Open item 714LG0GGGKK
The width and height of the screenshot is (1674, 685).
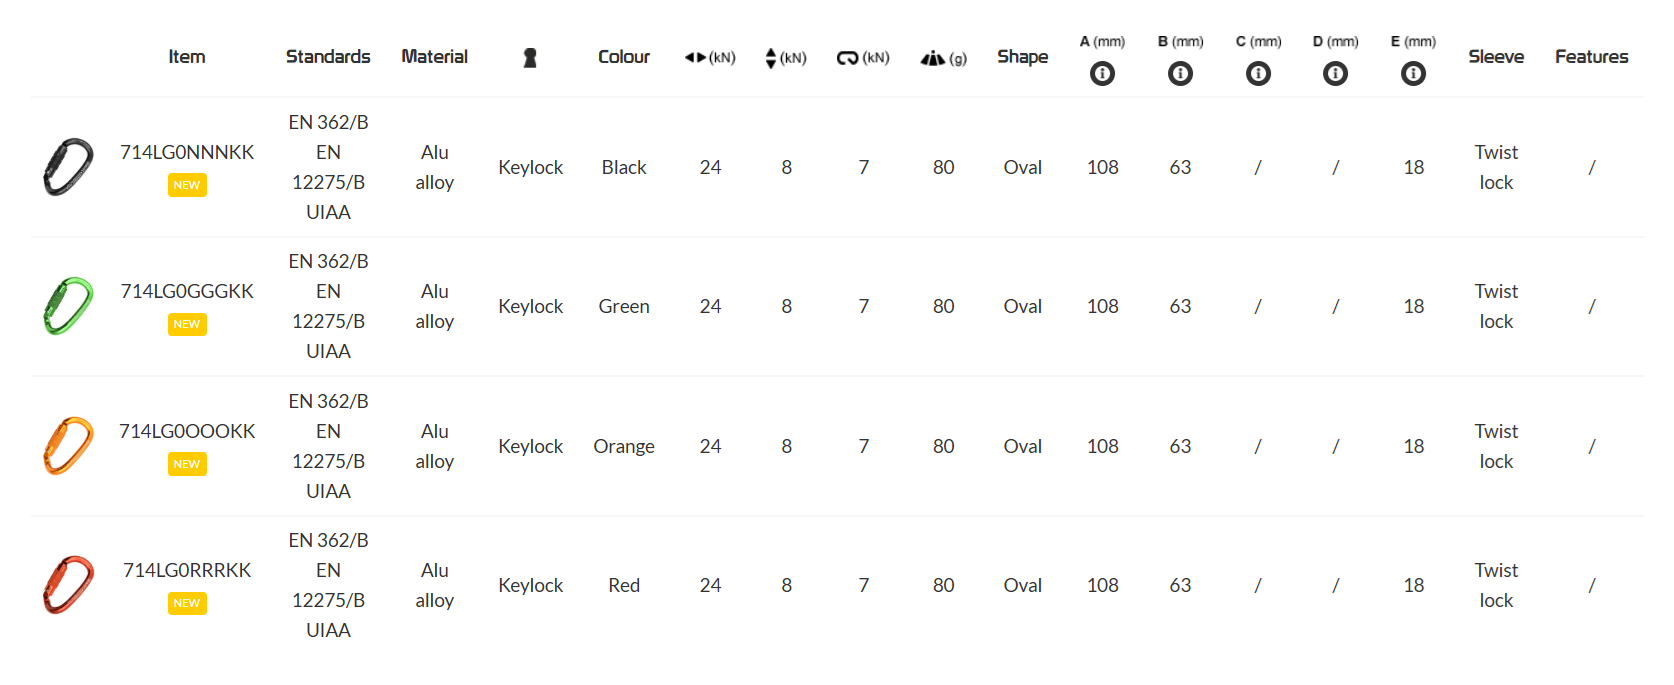[x=187, y=291]
